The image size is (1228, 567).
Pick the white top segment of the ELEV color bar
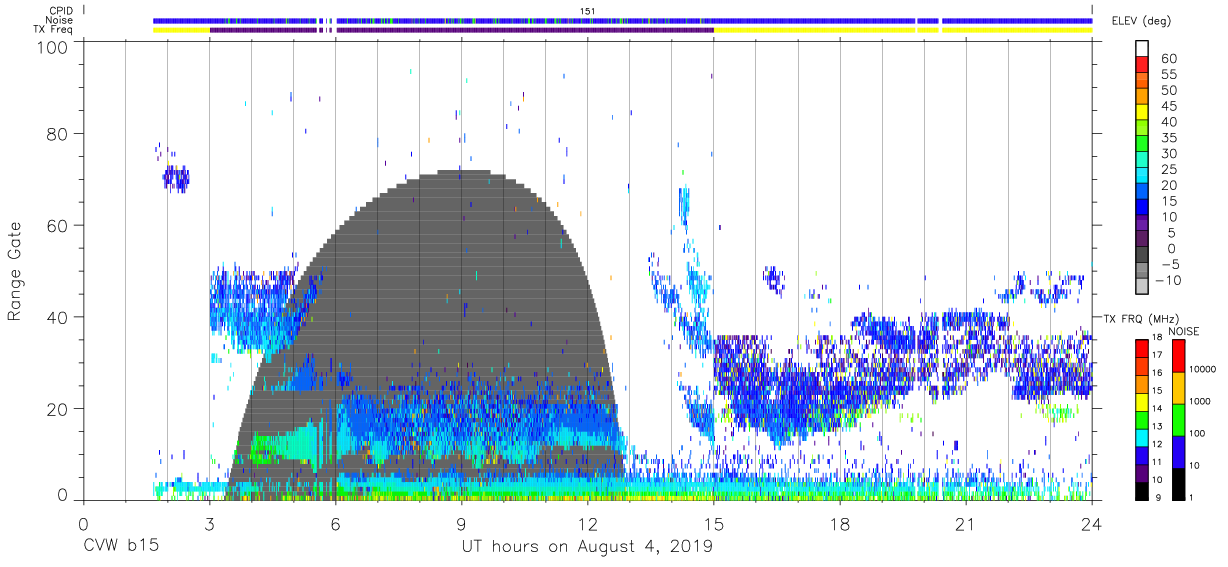point(1142,49)
